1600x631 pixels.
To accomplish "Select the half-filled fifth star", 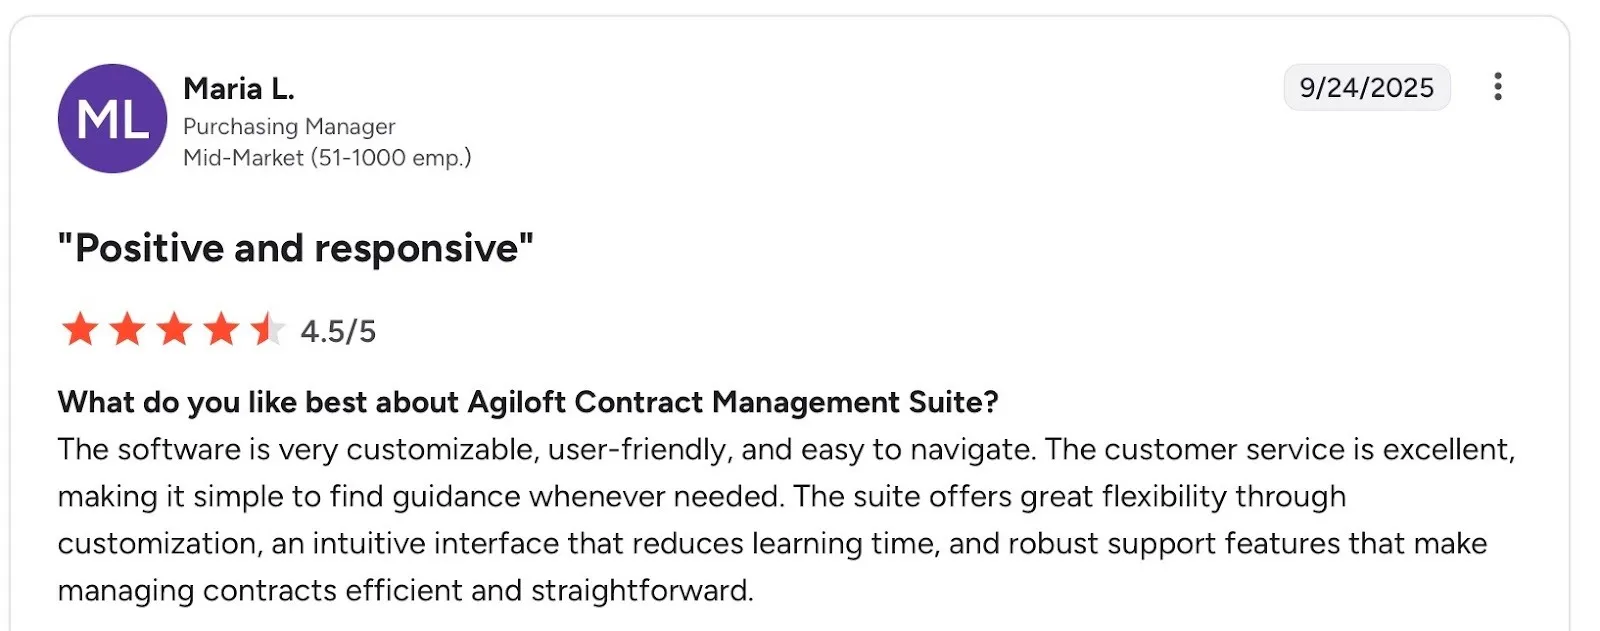I will (268, 330).
